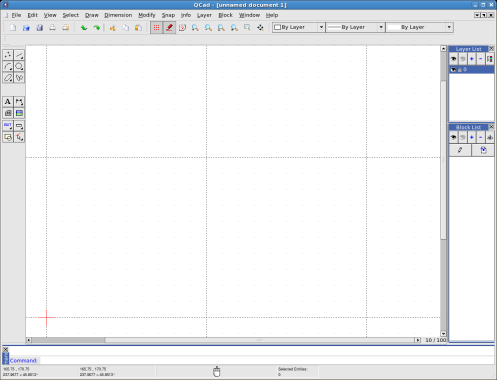The image size is (497, 380).
Task: Toggle visibility eye of layer 0
Action: (453, 70)
